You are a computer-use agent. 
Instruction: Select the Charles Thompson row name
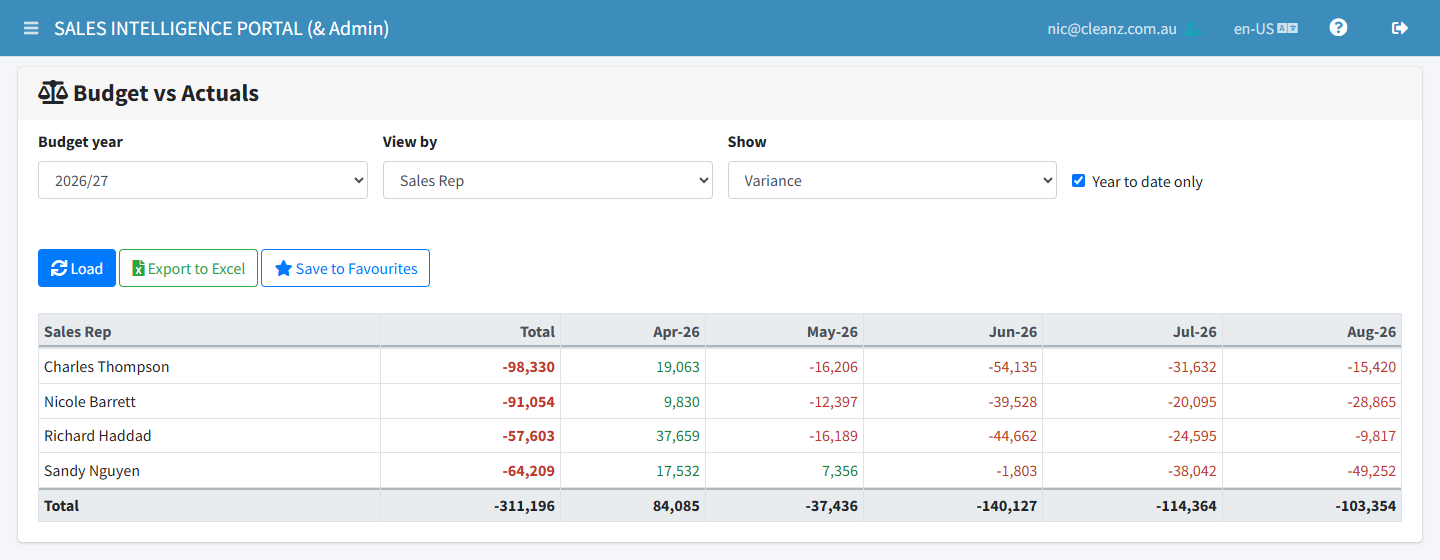(107, 366)
